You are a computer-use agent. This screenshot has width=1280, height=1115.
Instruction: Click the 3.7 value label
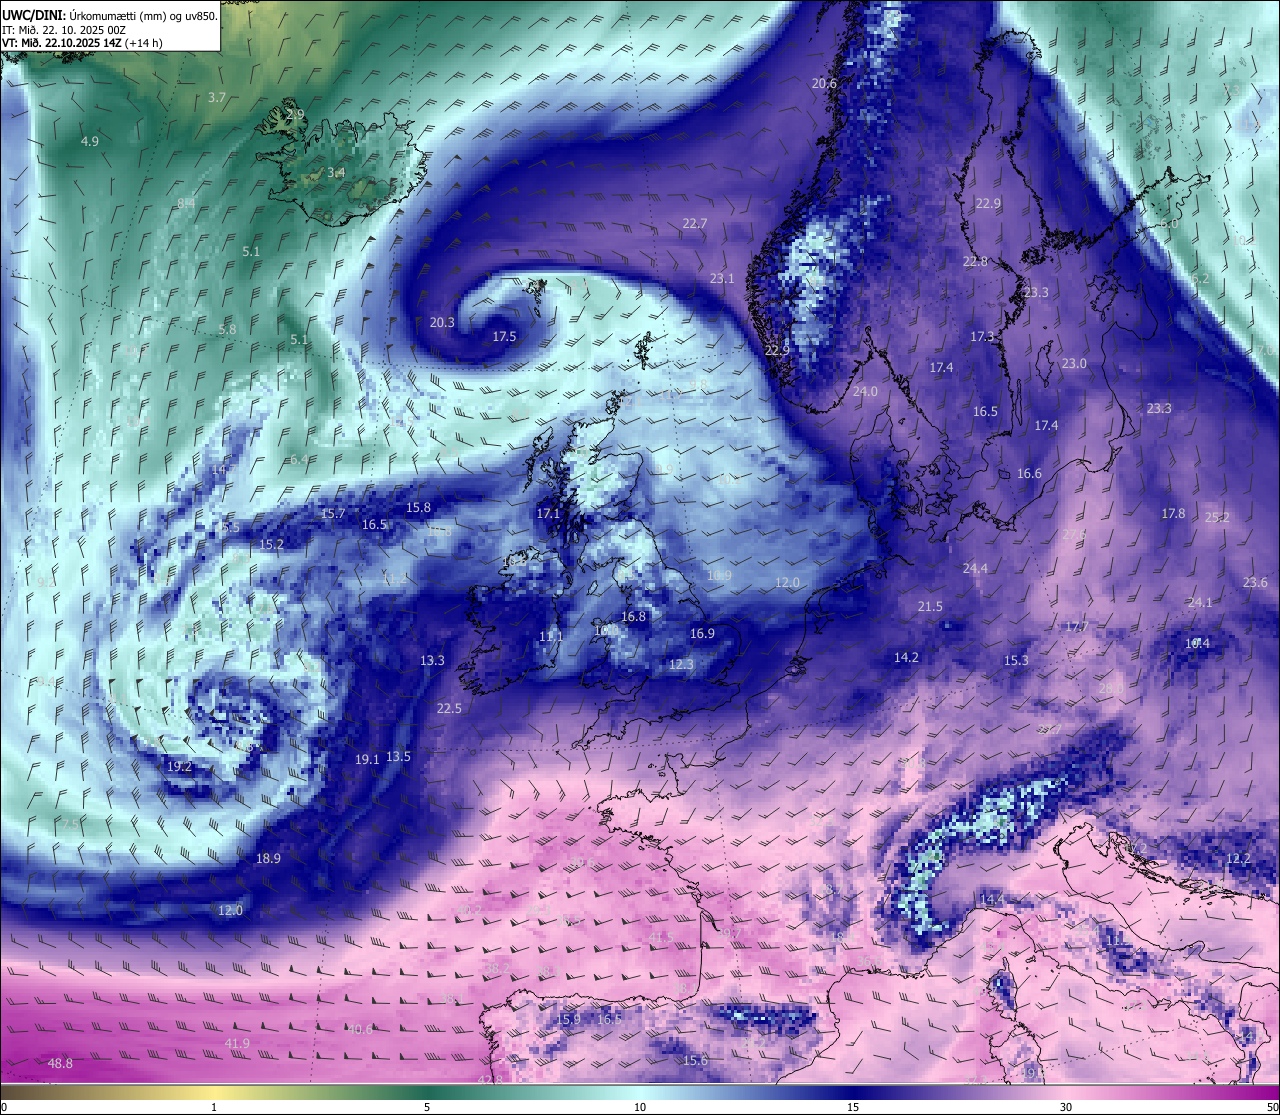tap(217, 98)
